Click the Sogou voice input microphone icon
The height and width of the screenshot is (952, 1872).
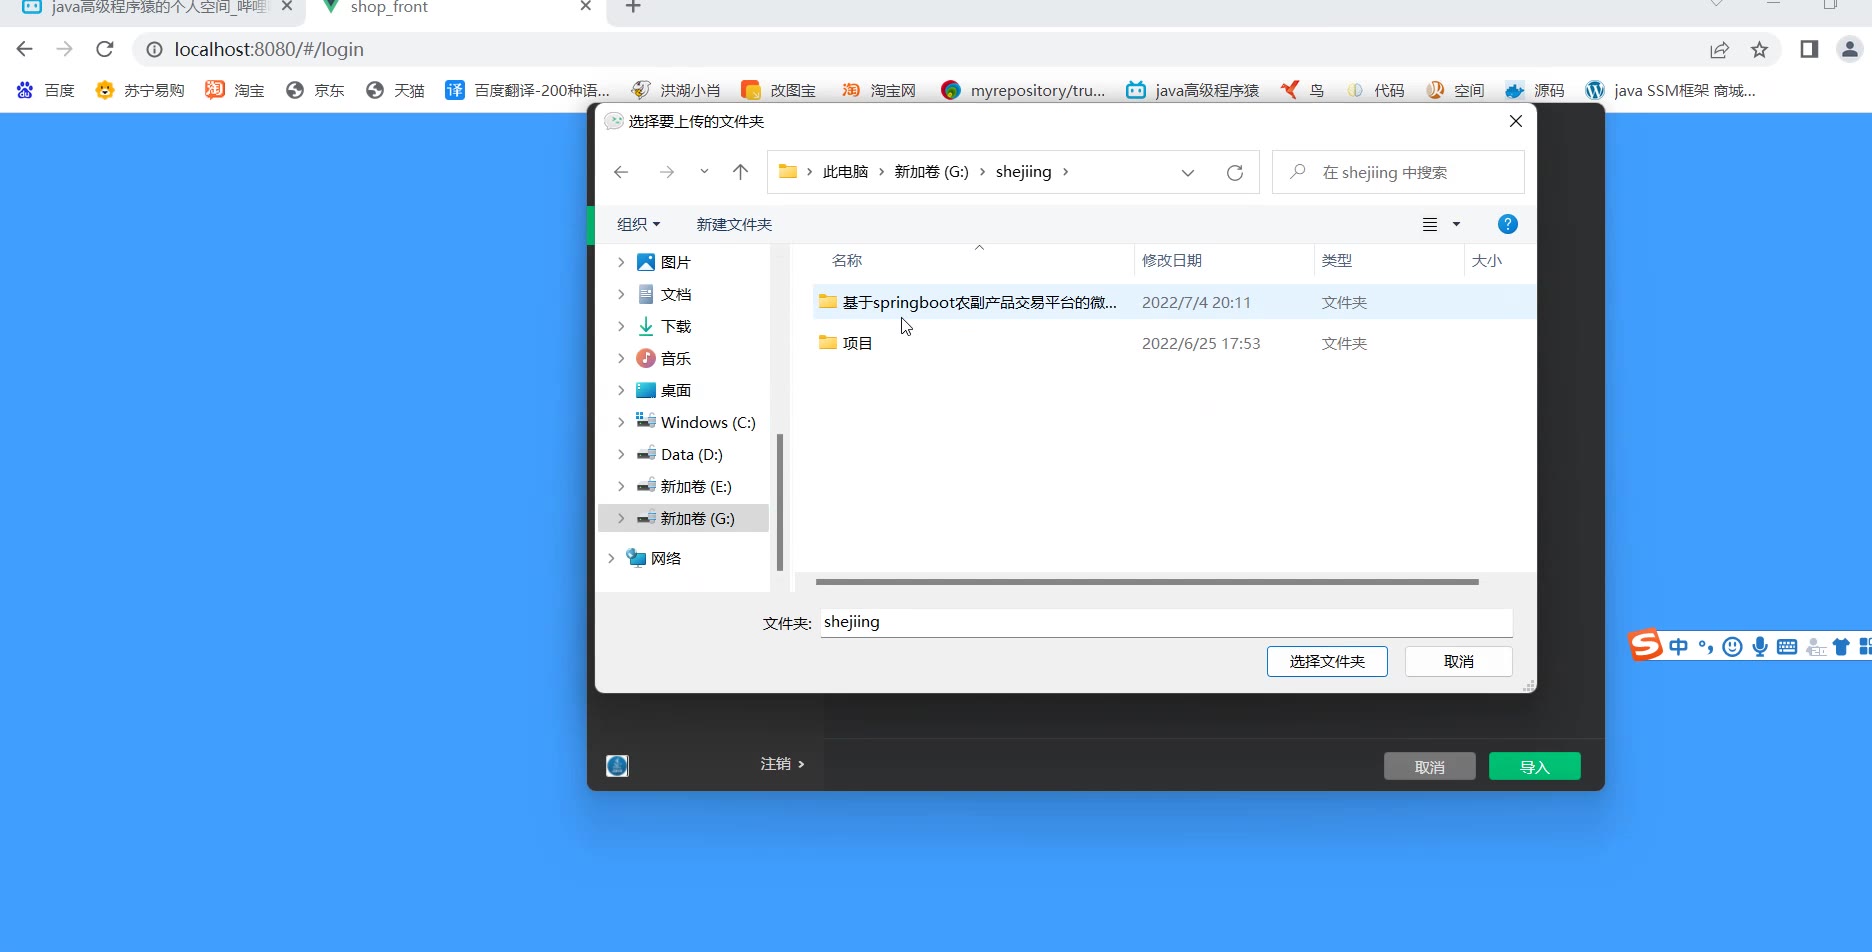click(1760, 647)
